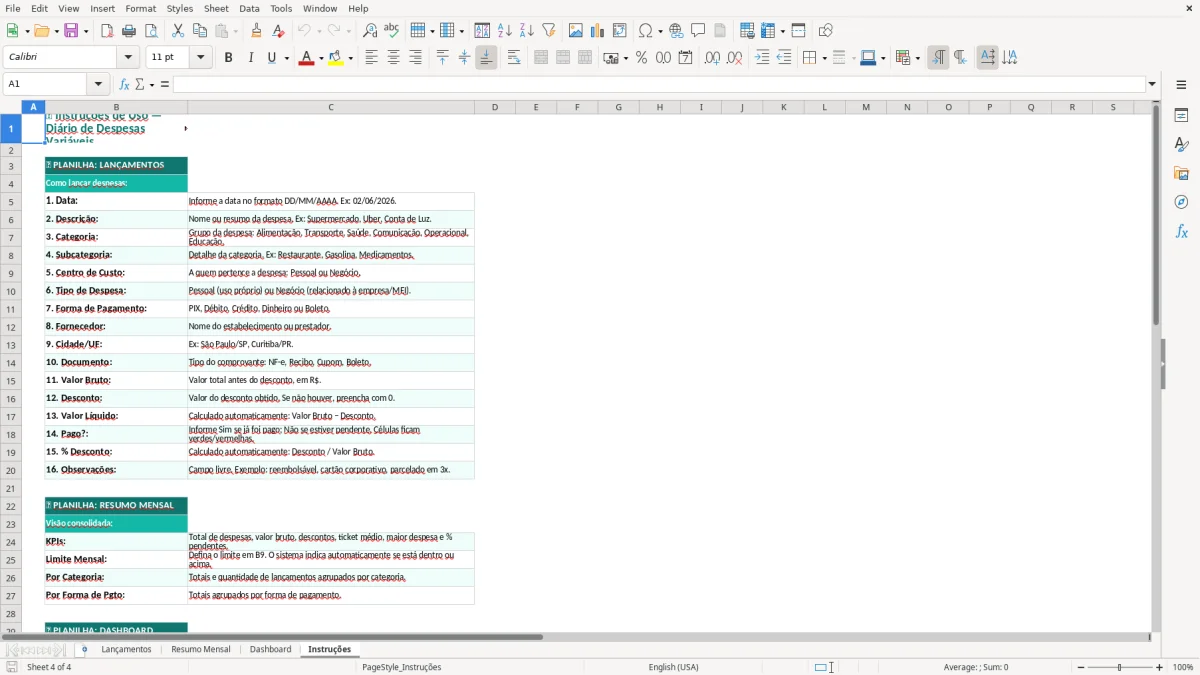Click the AutoFilter funnel icon
Screen dimensions: 1200x675
549,31
